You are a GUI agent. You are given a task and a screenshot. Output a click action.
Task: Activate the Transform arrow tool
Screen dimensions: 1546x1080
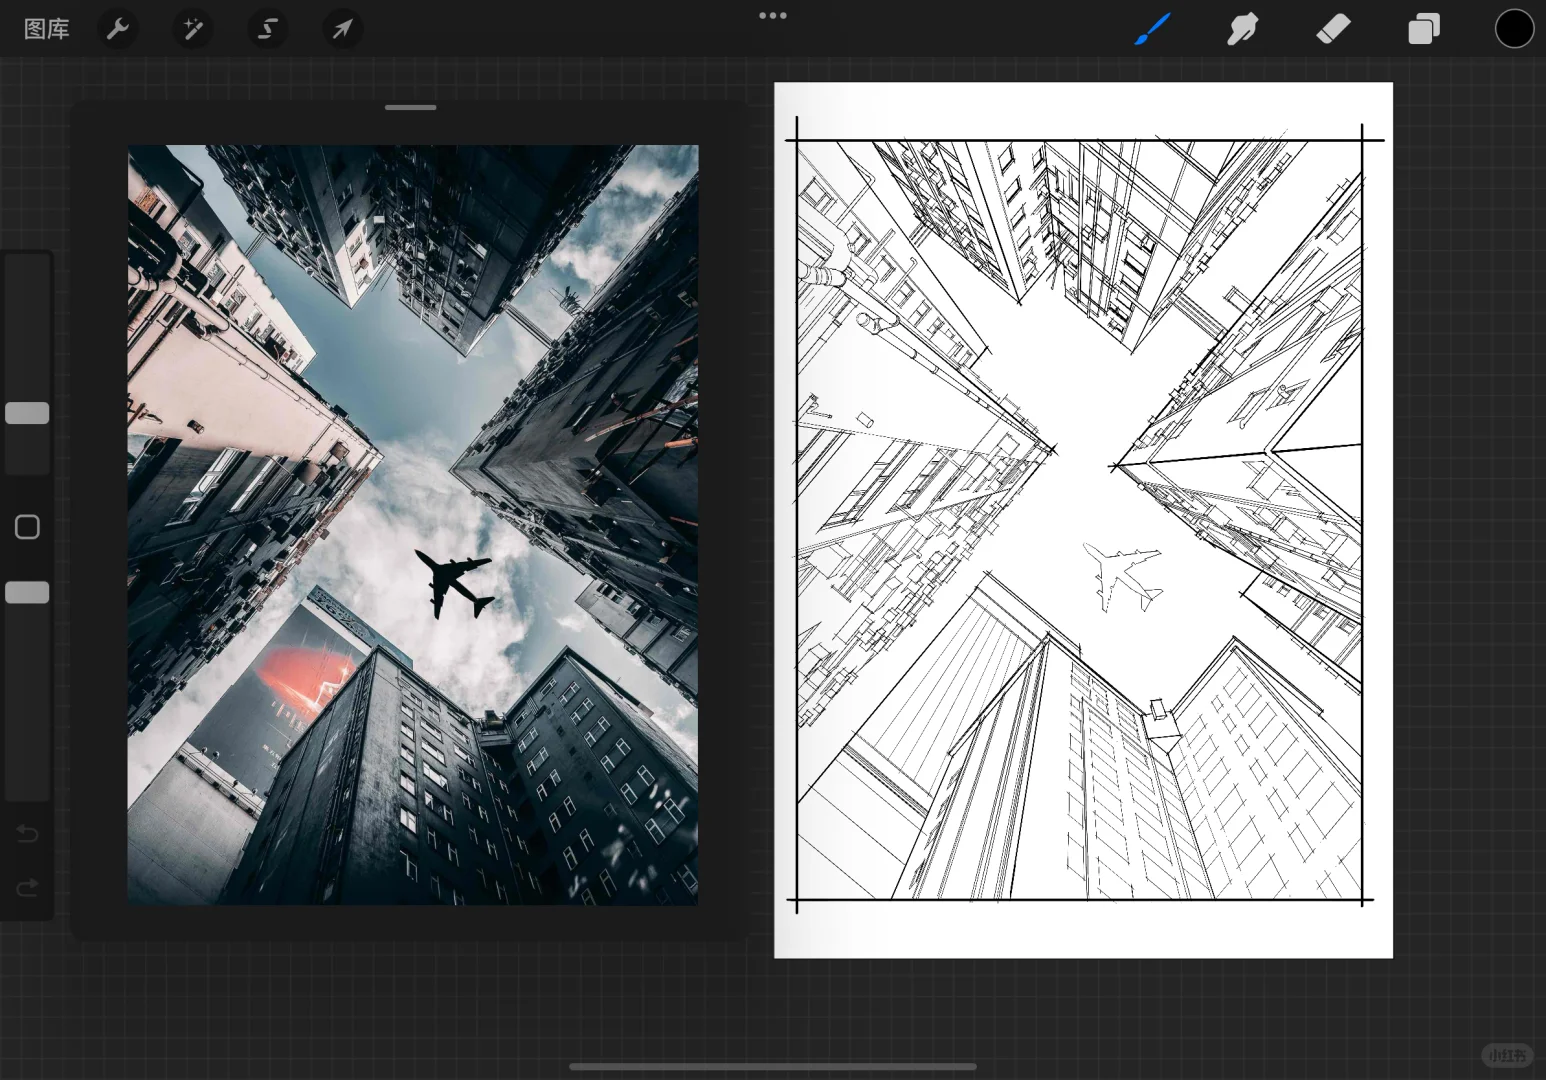[342, 29]
